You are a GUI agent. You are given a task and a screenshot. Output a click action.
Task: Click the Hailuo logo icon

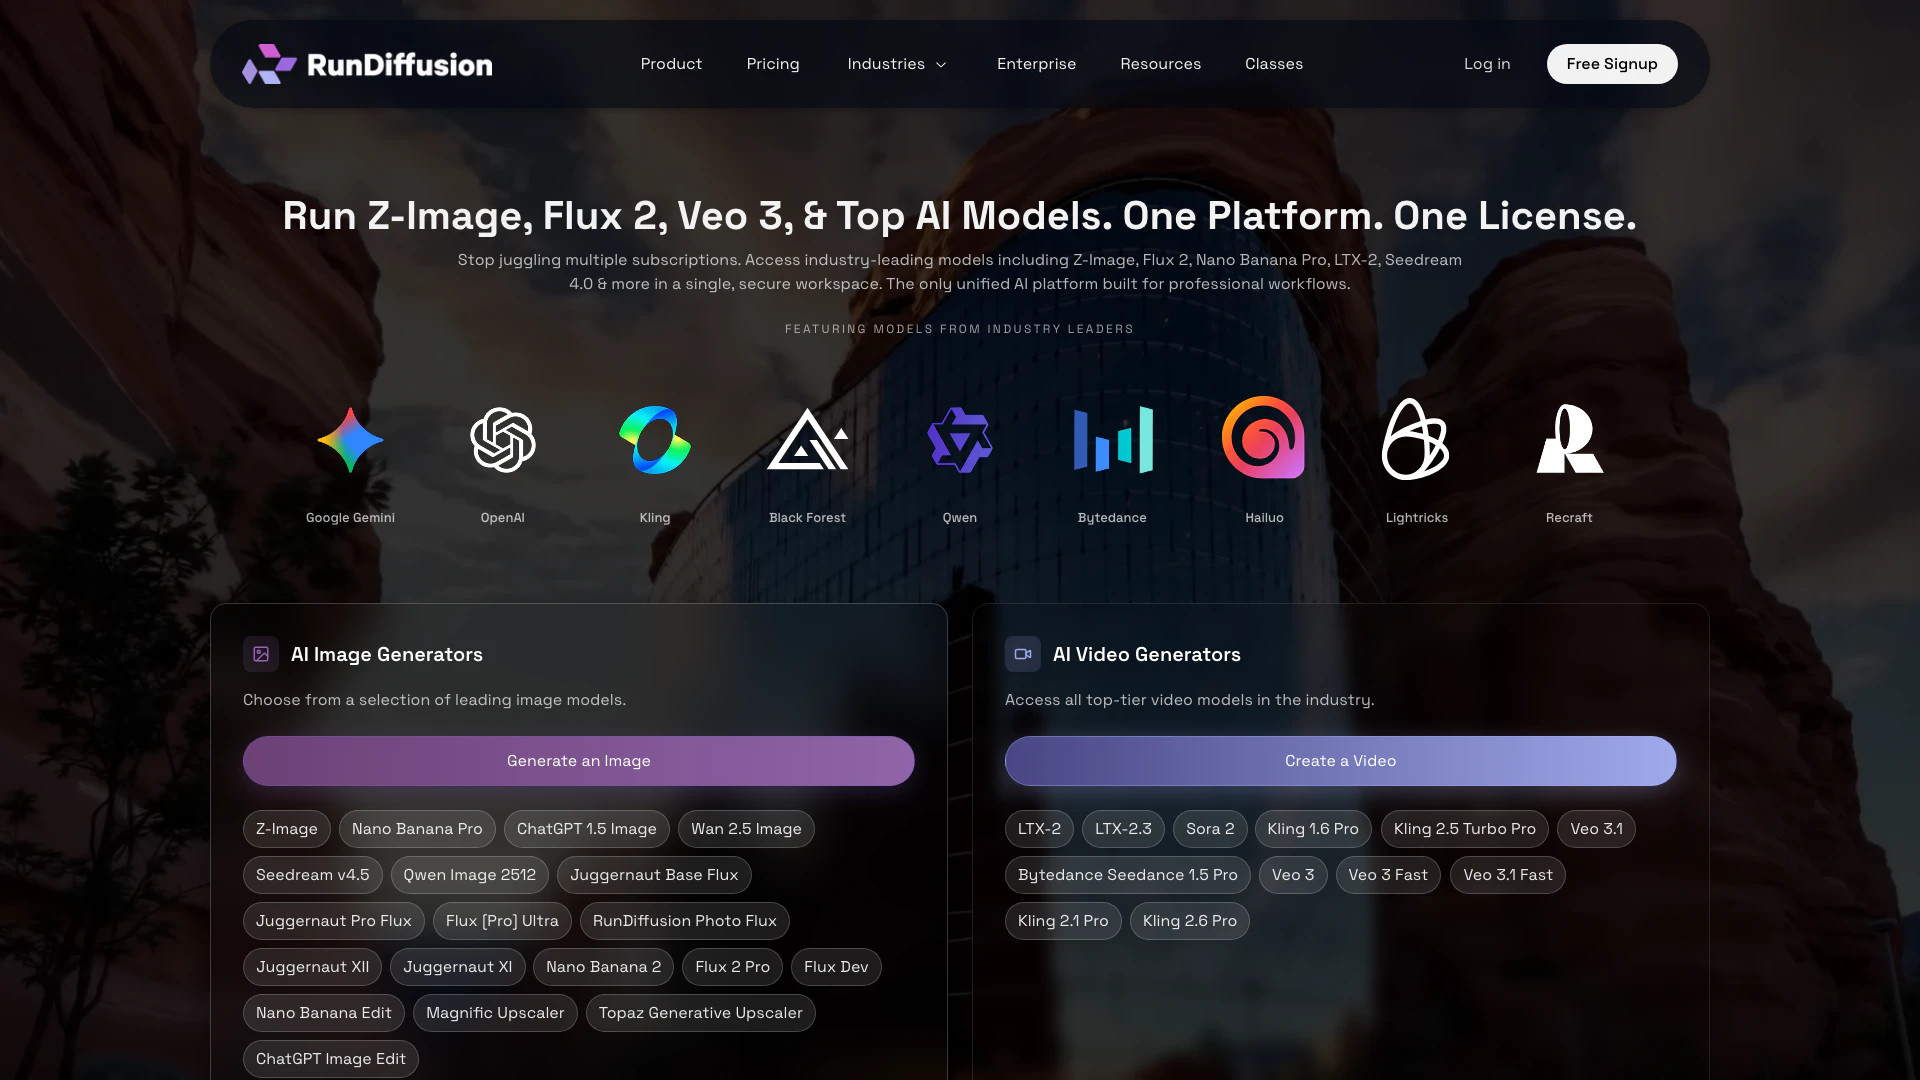pyautogui.click(x=1264, y=438)
